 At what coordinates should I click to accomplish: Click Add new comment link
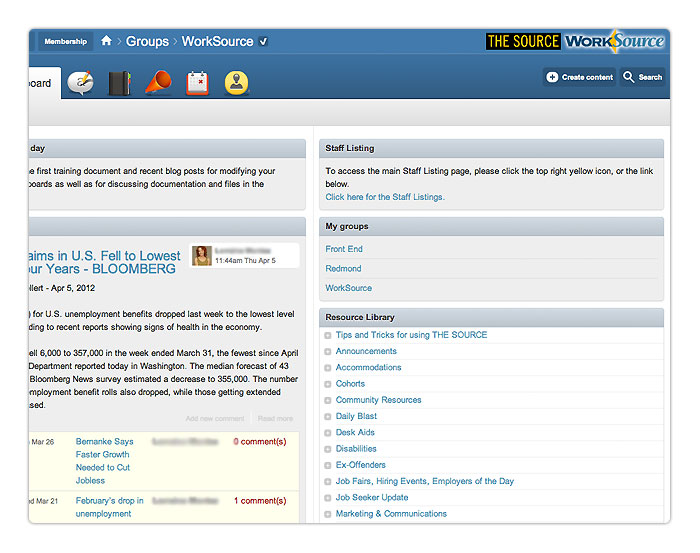coord(215,419)
